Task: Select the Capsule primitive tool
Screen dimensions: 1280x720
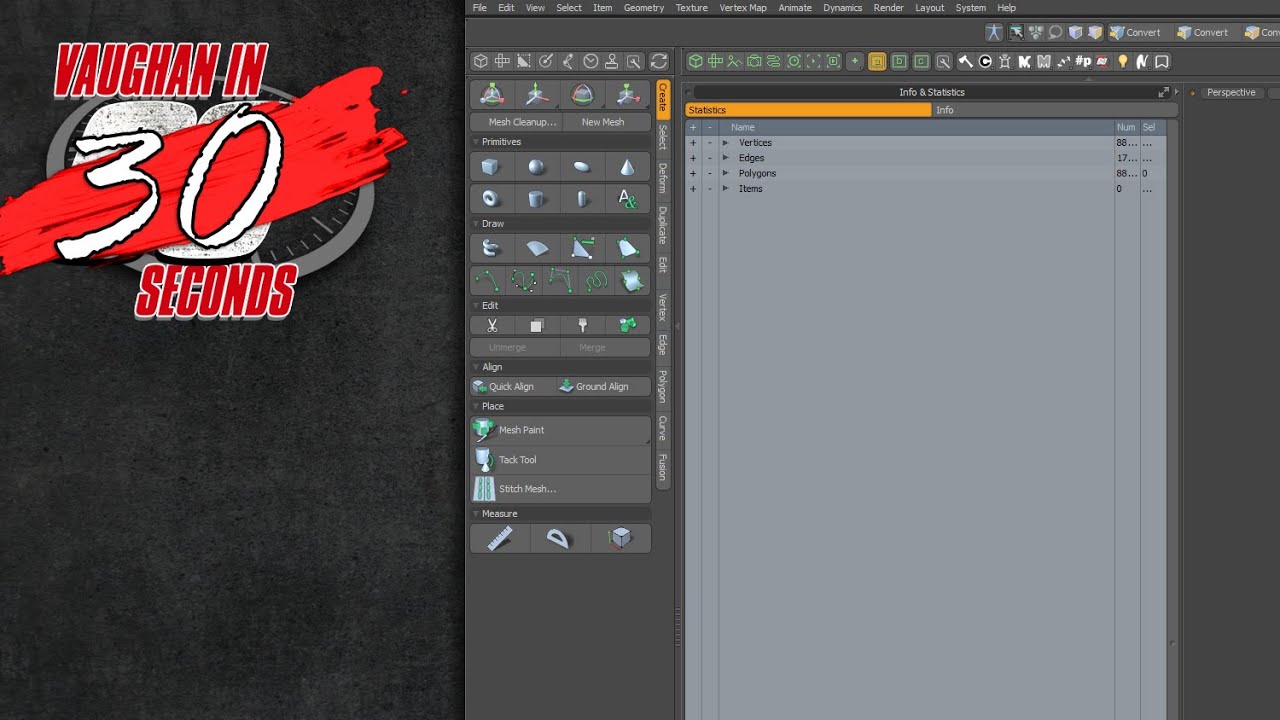Action: (x=582, y=198)
